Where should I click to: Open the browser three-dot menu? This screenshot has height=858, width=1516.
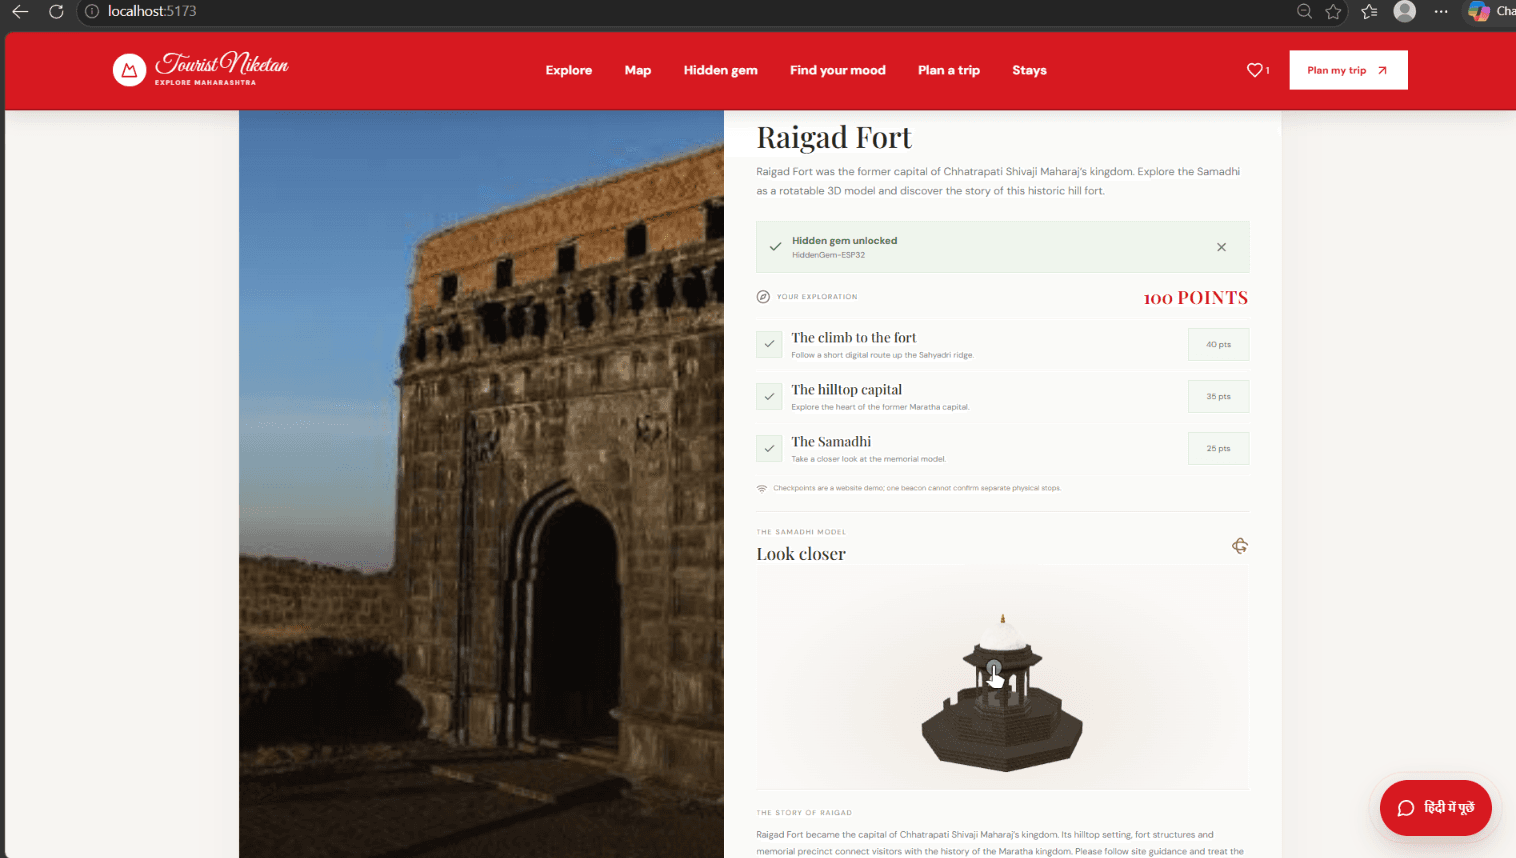(x=1441, y=11)
